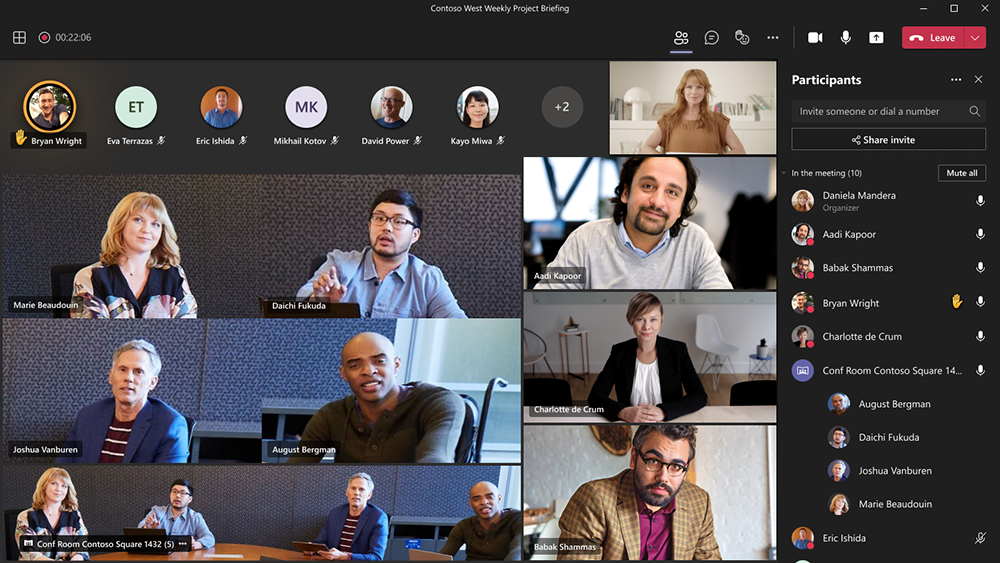Collapse the "In the meeting (10)" section
Viewport: 1000px width, 563px height.
(x=784, y=173)
